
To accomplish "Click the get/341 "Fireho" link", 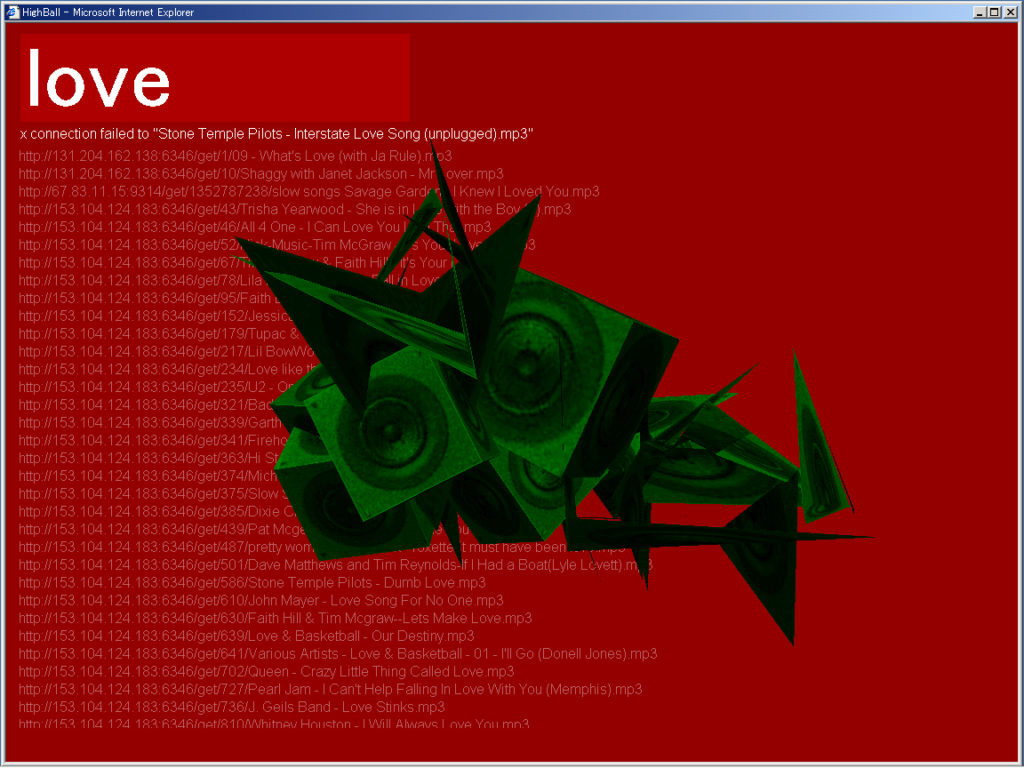I will click(x=153, y=440).
